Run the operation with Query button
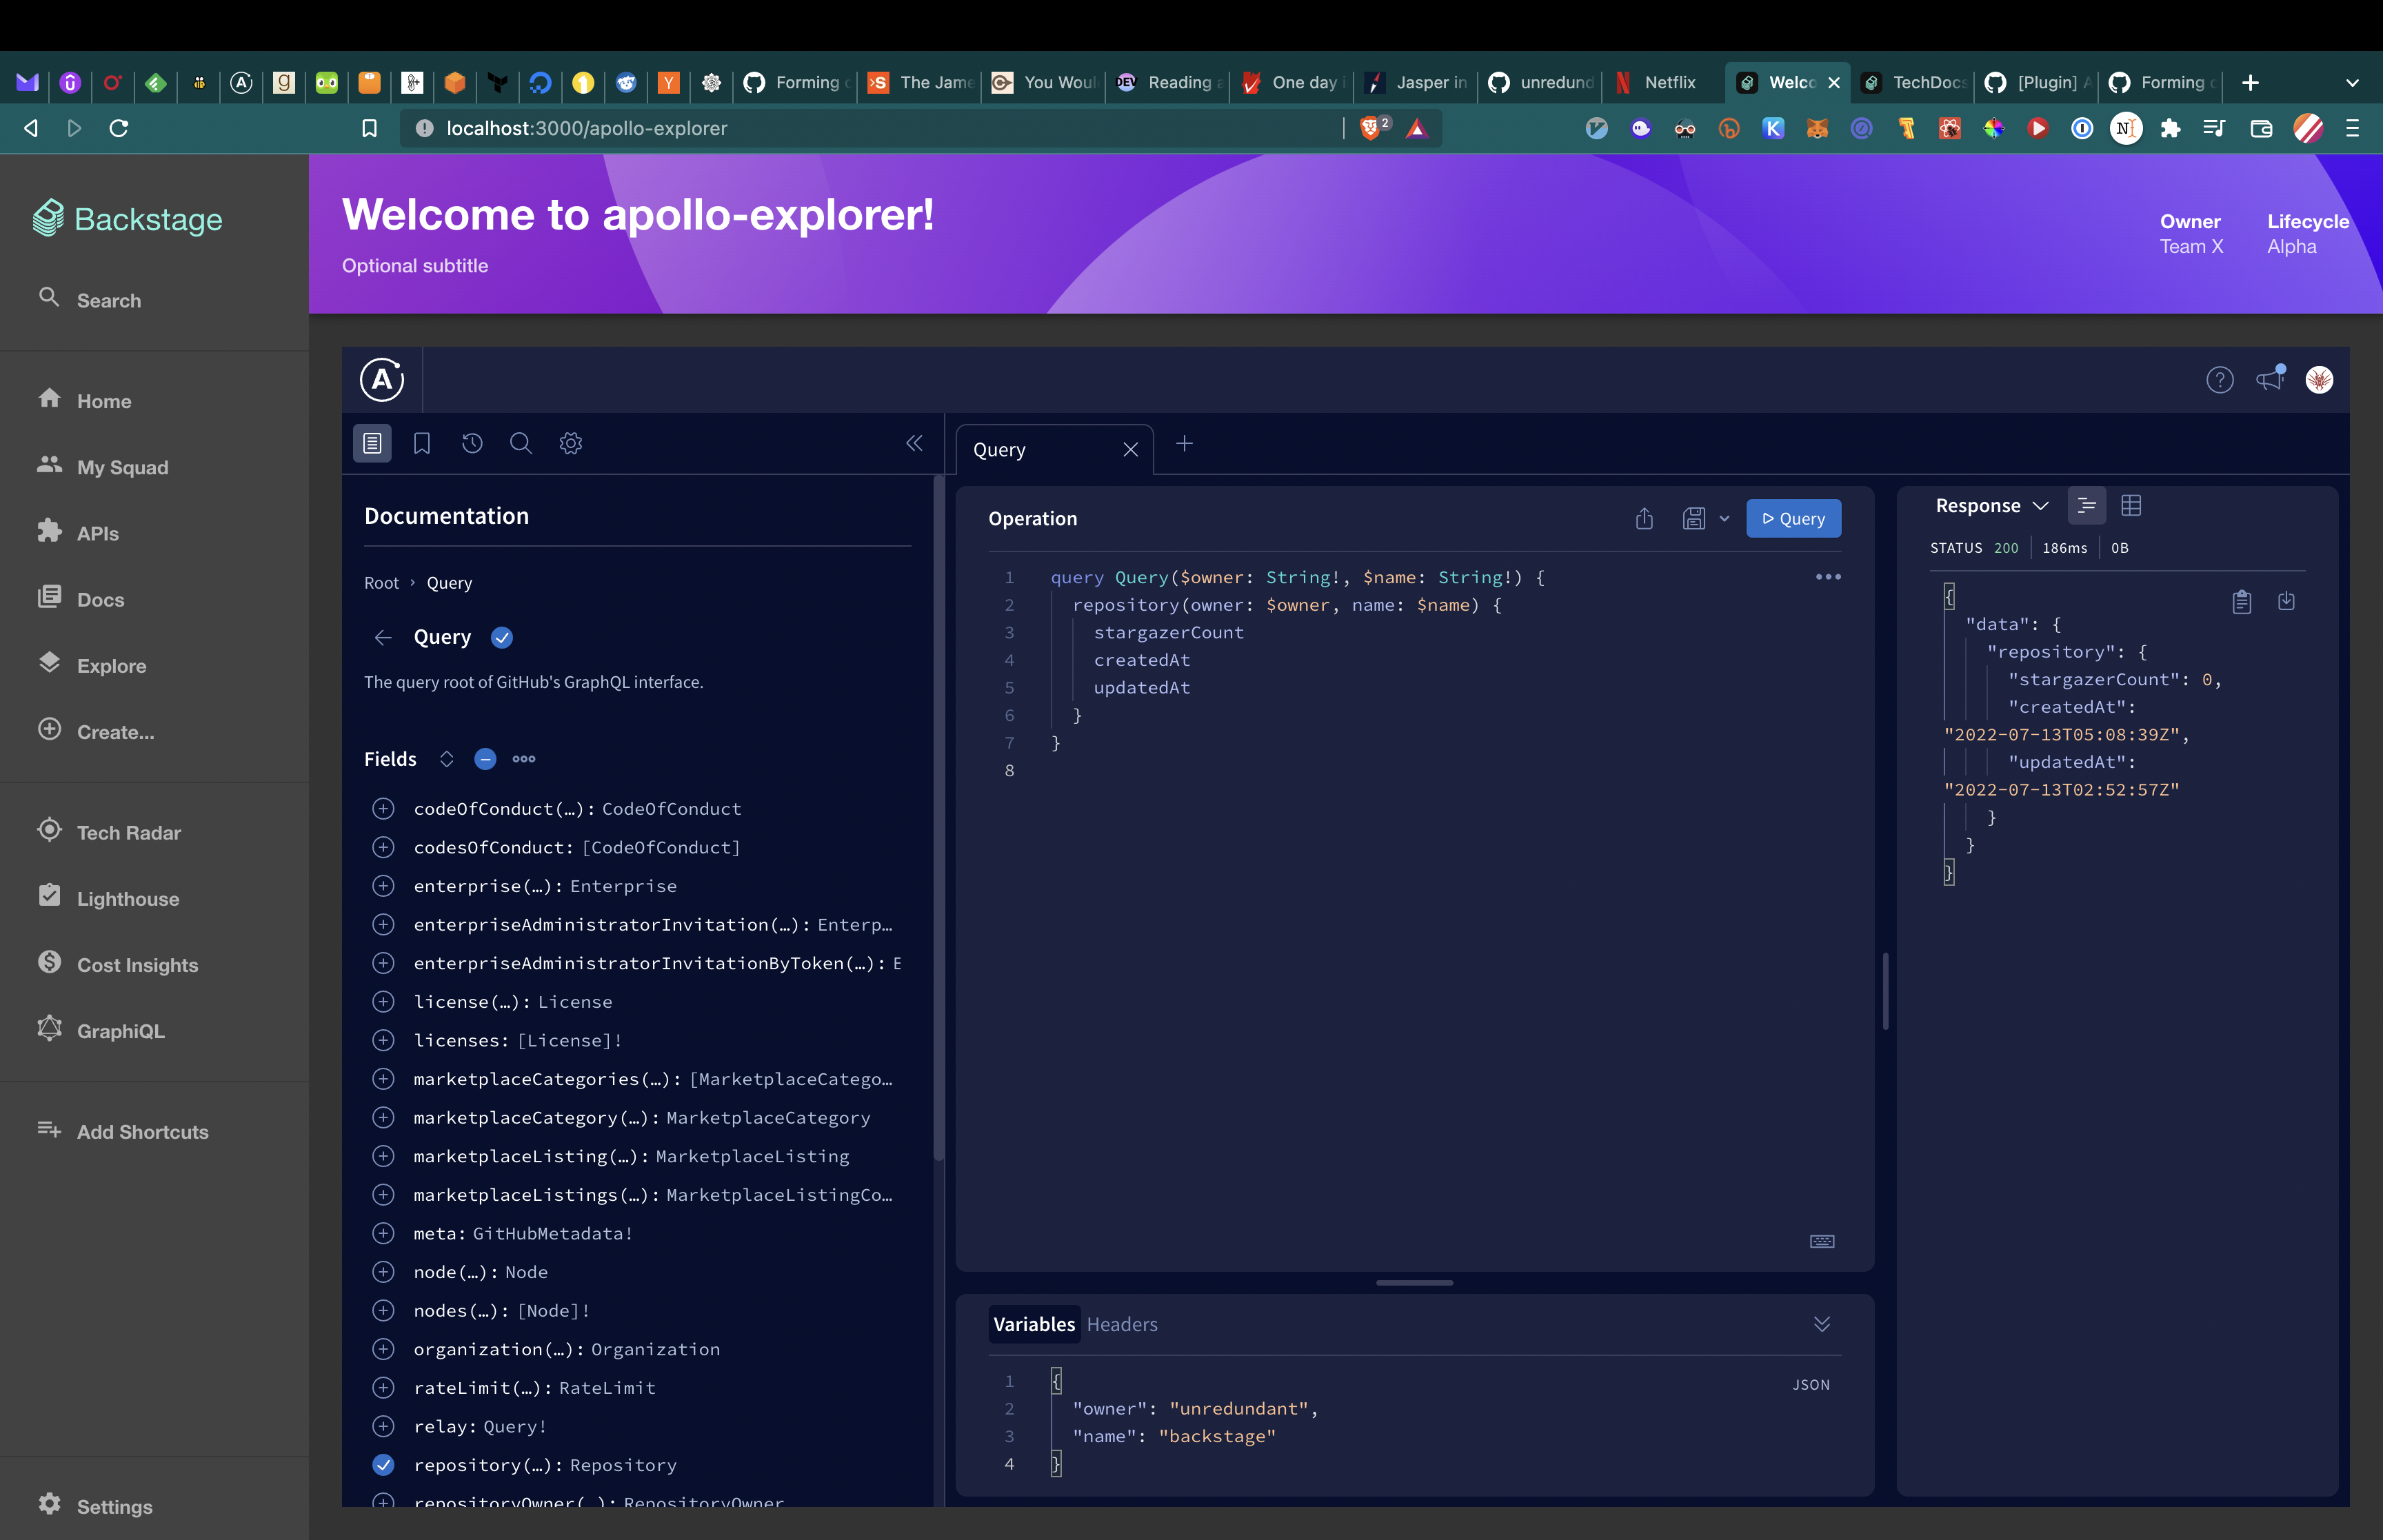 (x=1793, y=518)
